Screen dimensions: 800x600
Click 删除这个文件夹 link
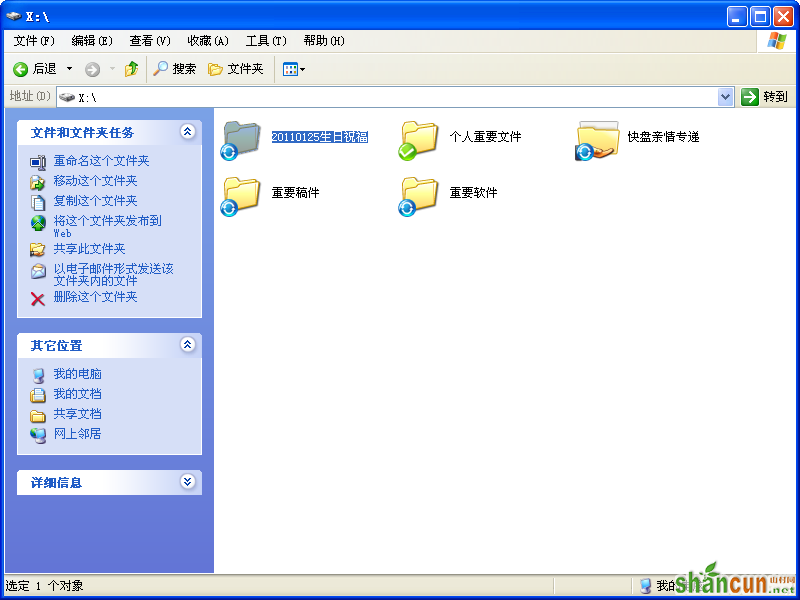(95, 296)
